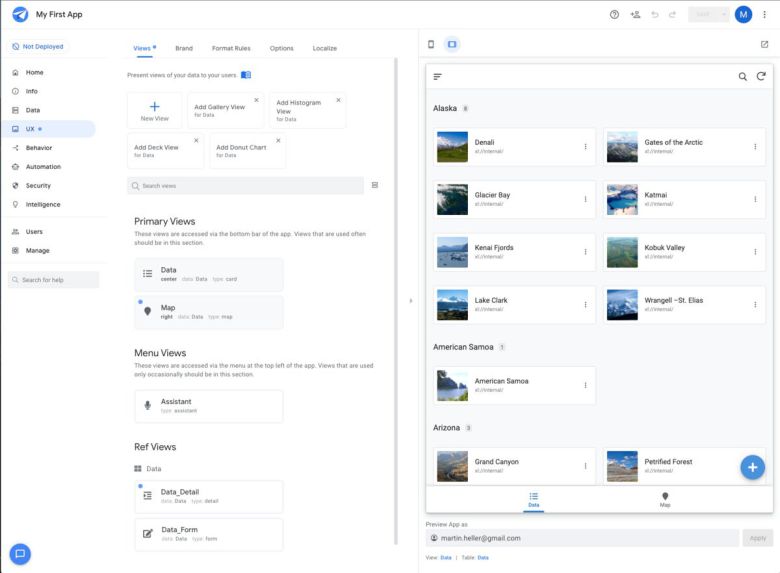Screen dimensions: 780x573
Task: Switch preview to mobile phone view
Action: [x=431, y=44]
